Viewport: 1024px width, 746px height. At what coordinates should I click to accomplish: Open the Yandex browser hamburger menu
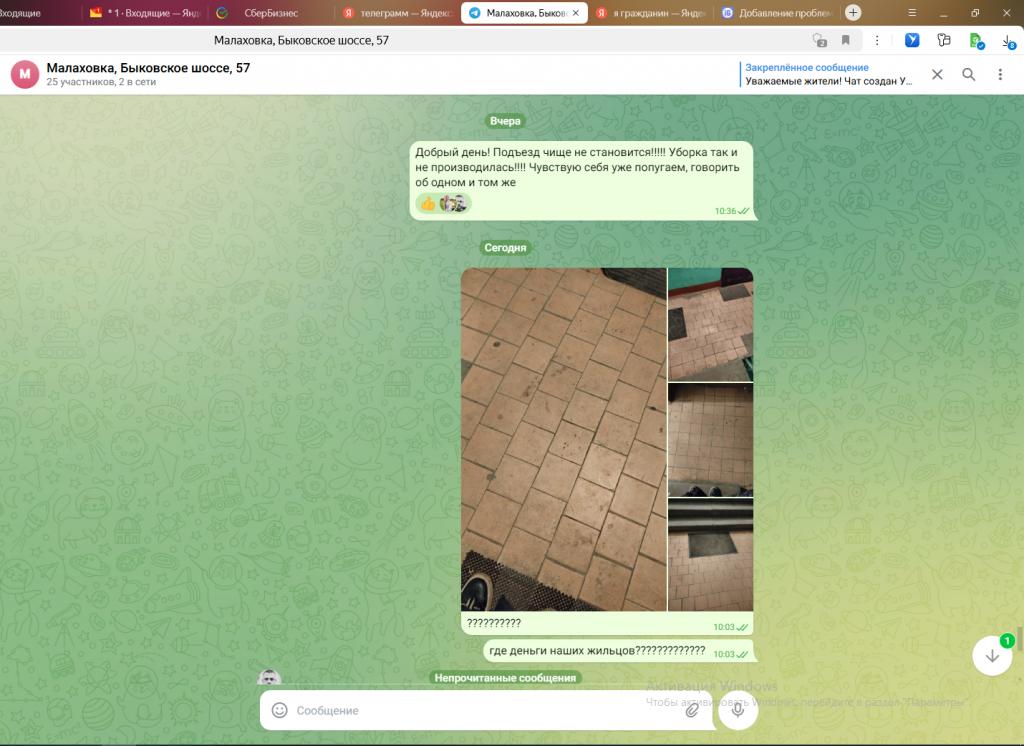pyautogui.click(x=912, y=13)
